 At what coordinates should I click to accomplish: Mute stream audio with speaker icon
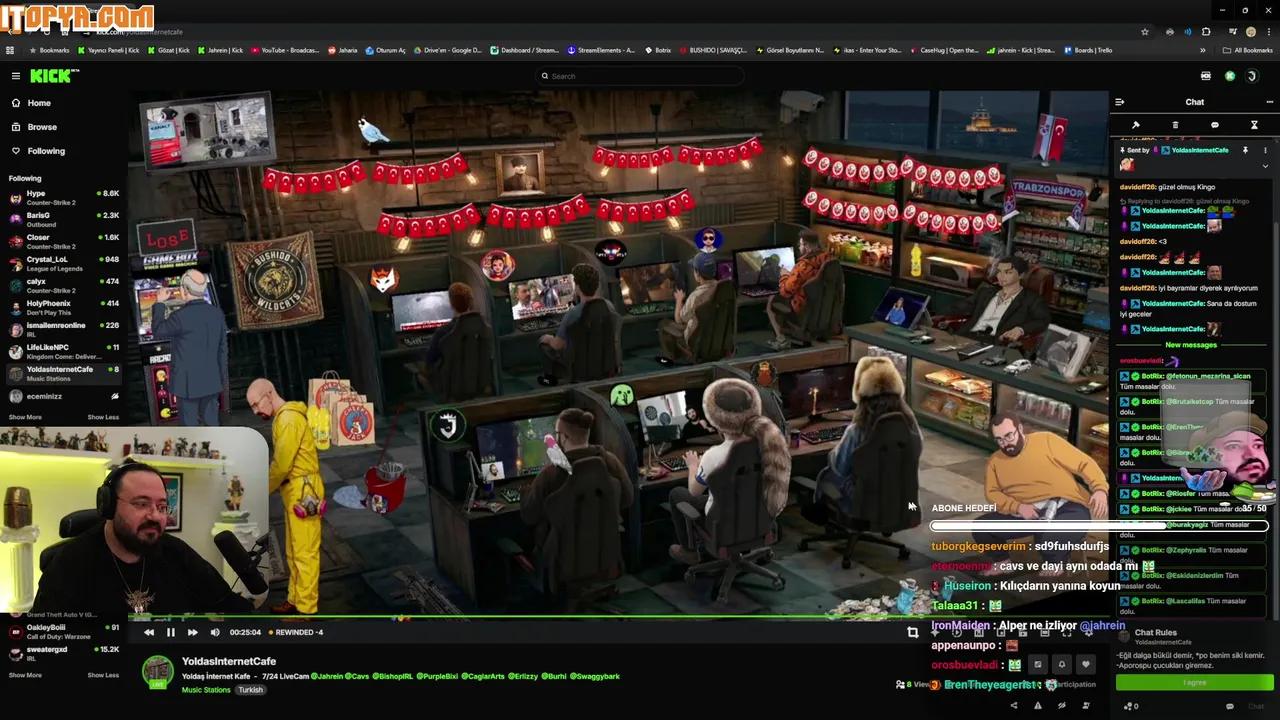point(215,632)
